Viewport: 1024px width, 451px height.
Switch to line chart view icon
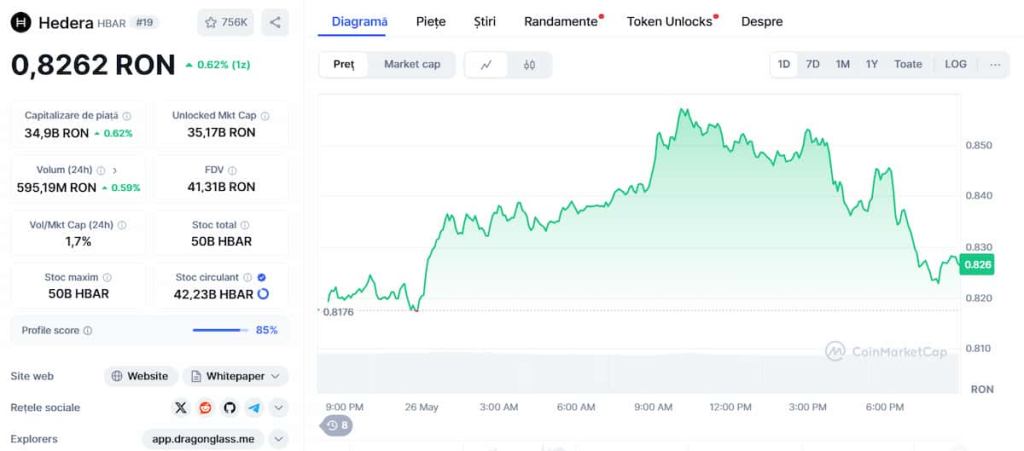[x=486, y=65]
